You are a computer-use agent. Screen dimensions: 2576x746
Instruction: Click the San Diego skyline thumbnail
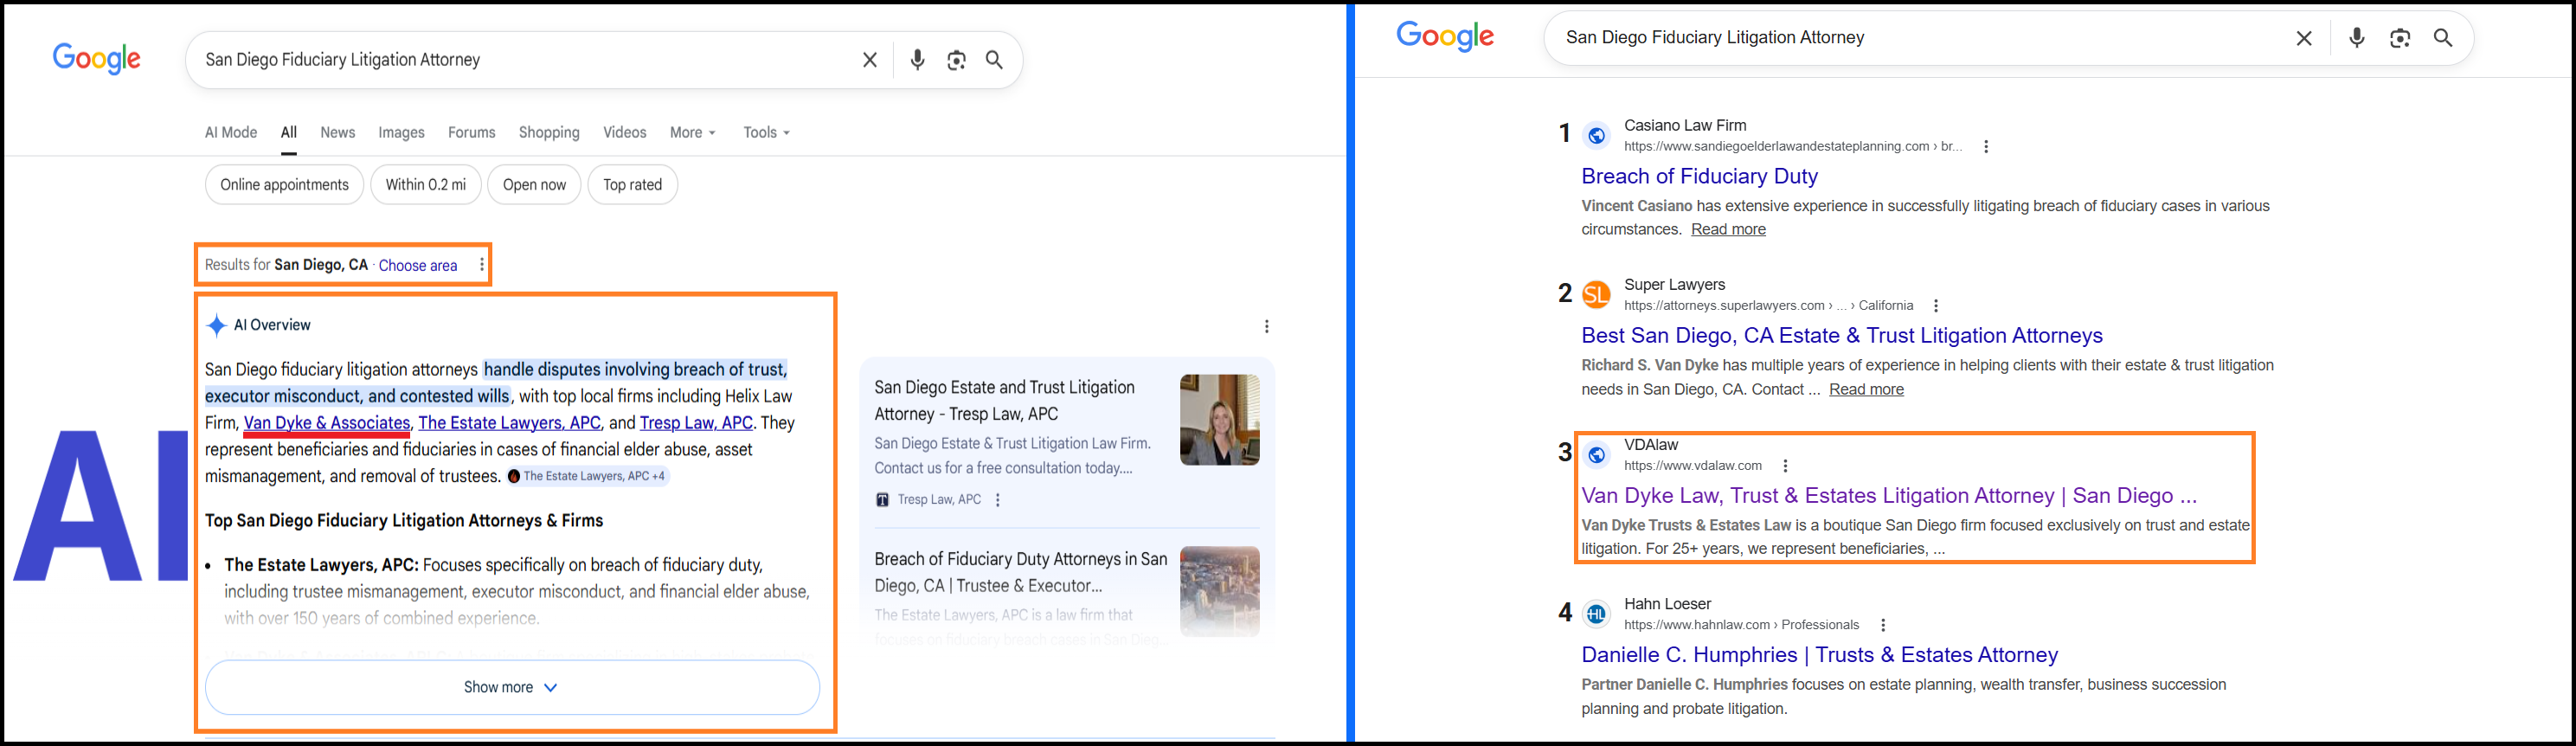1219,592
